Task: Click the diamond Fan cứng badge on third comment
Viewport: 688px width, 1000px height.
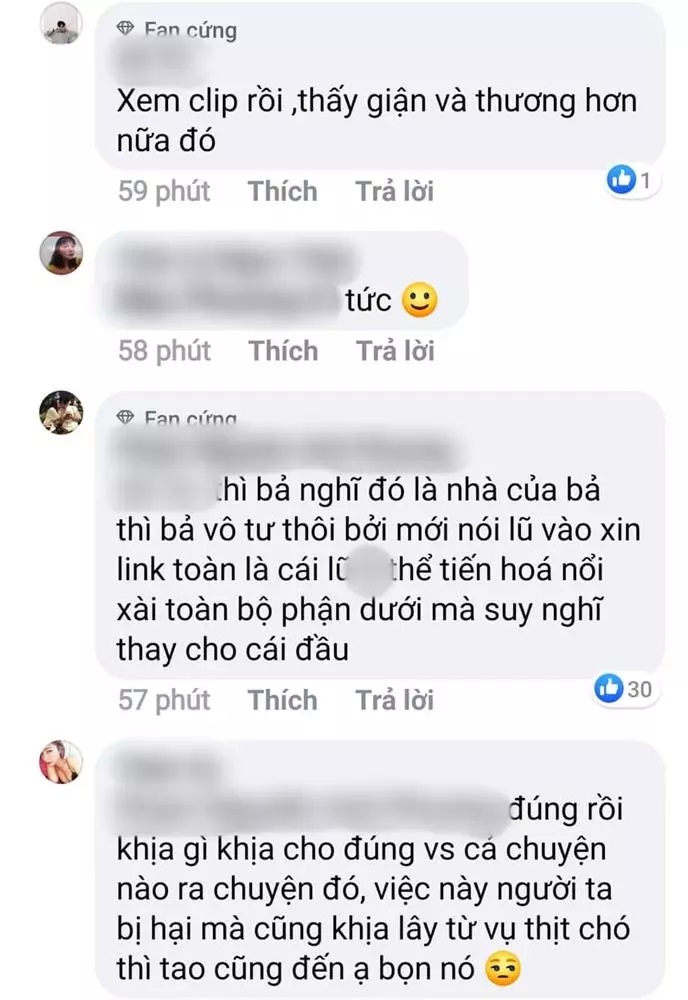Action: pyautogui.click(x=177, y=418)
